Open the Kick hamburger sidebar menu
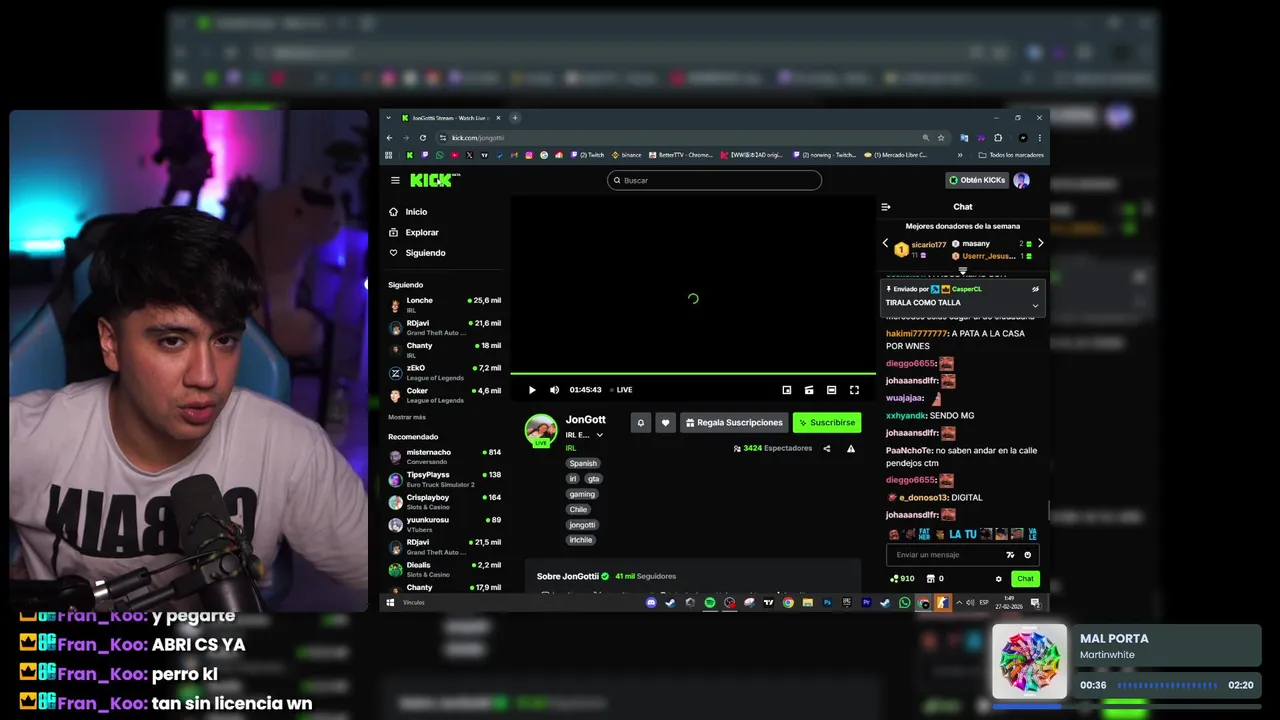Screen dimensions: 1280x720 [x=395, y=180]
